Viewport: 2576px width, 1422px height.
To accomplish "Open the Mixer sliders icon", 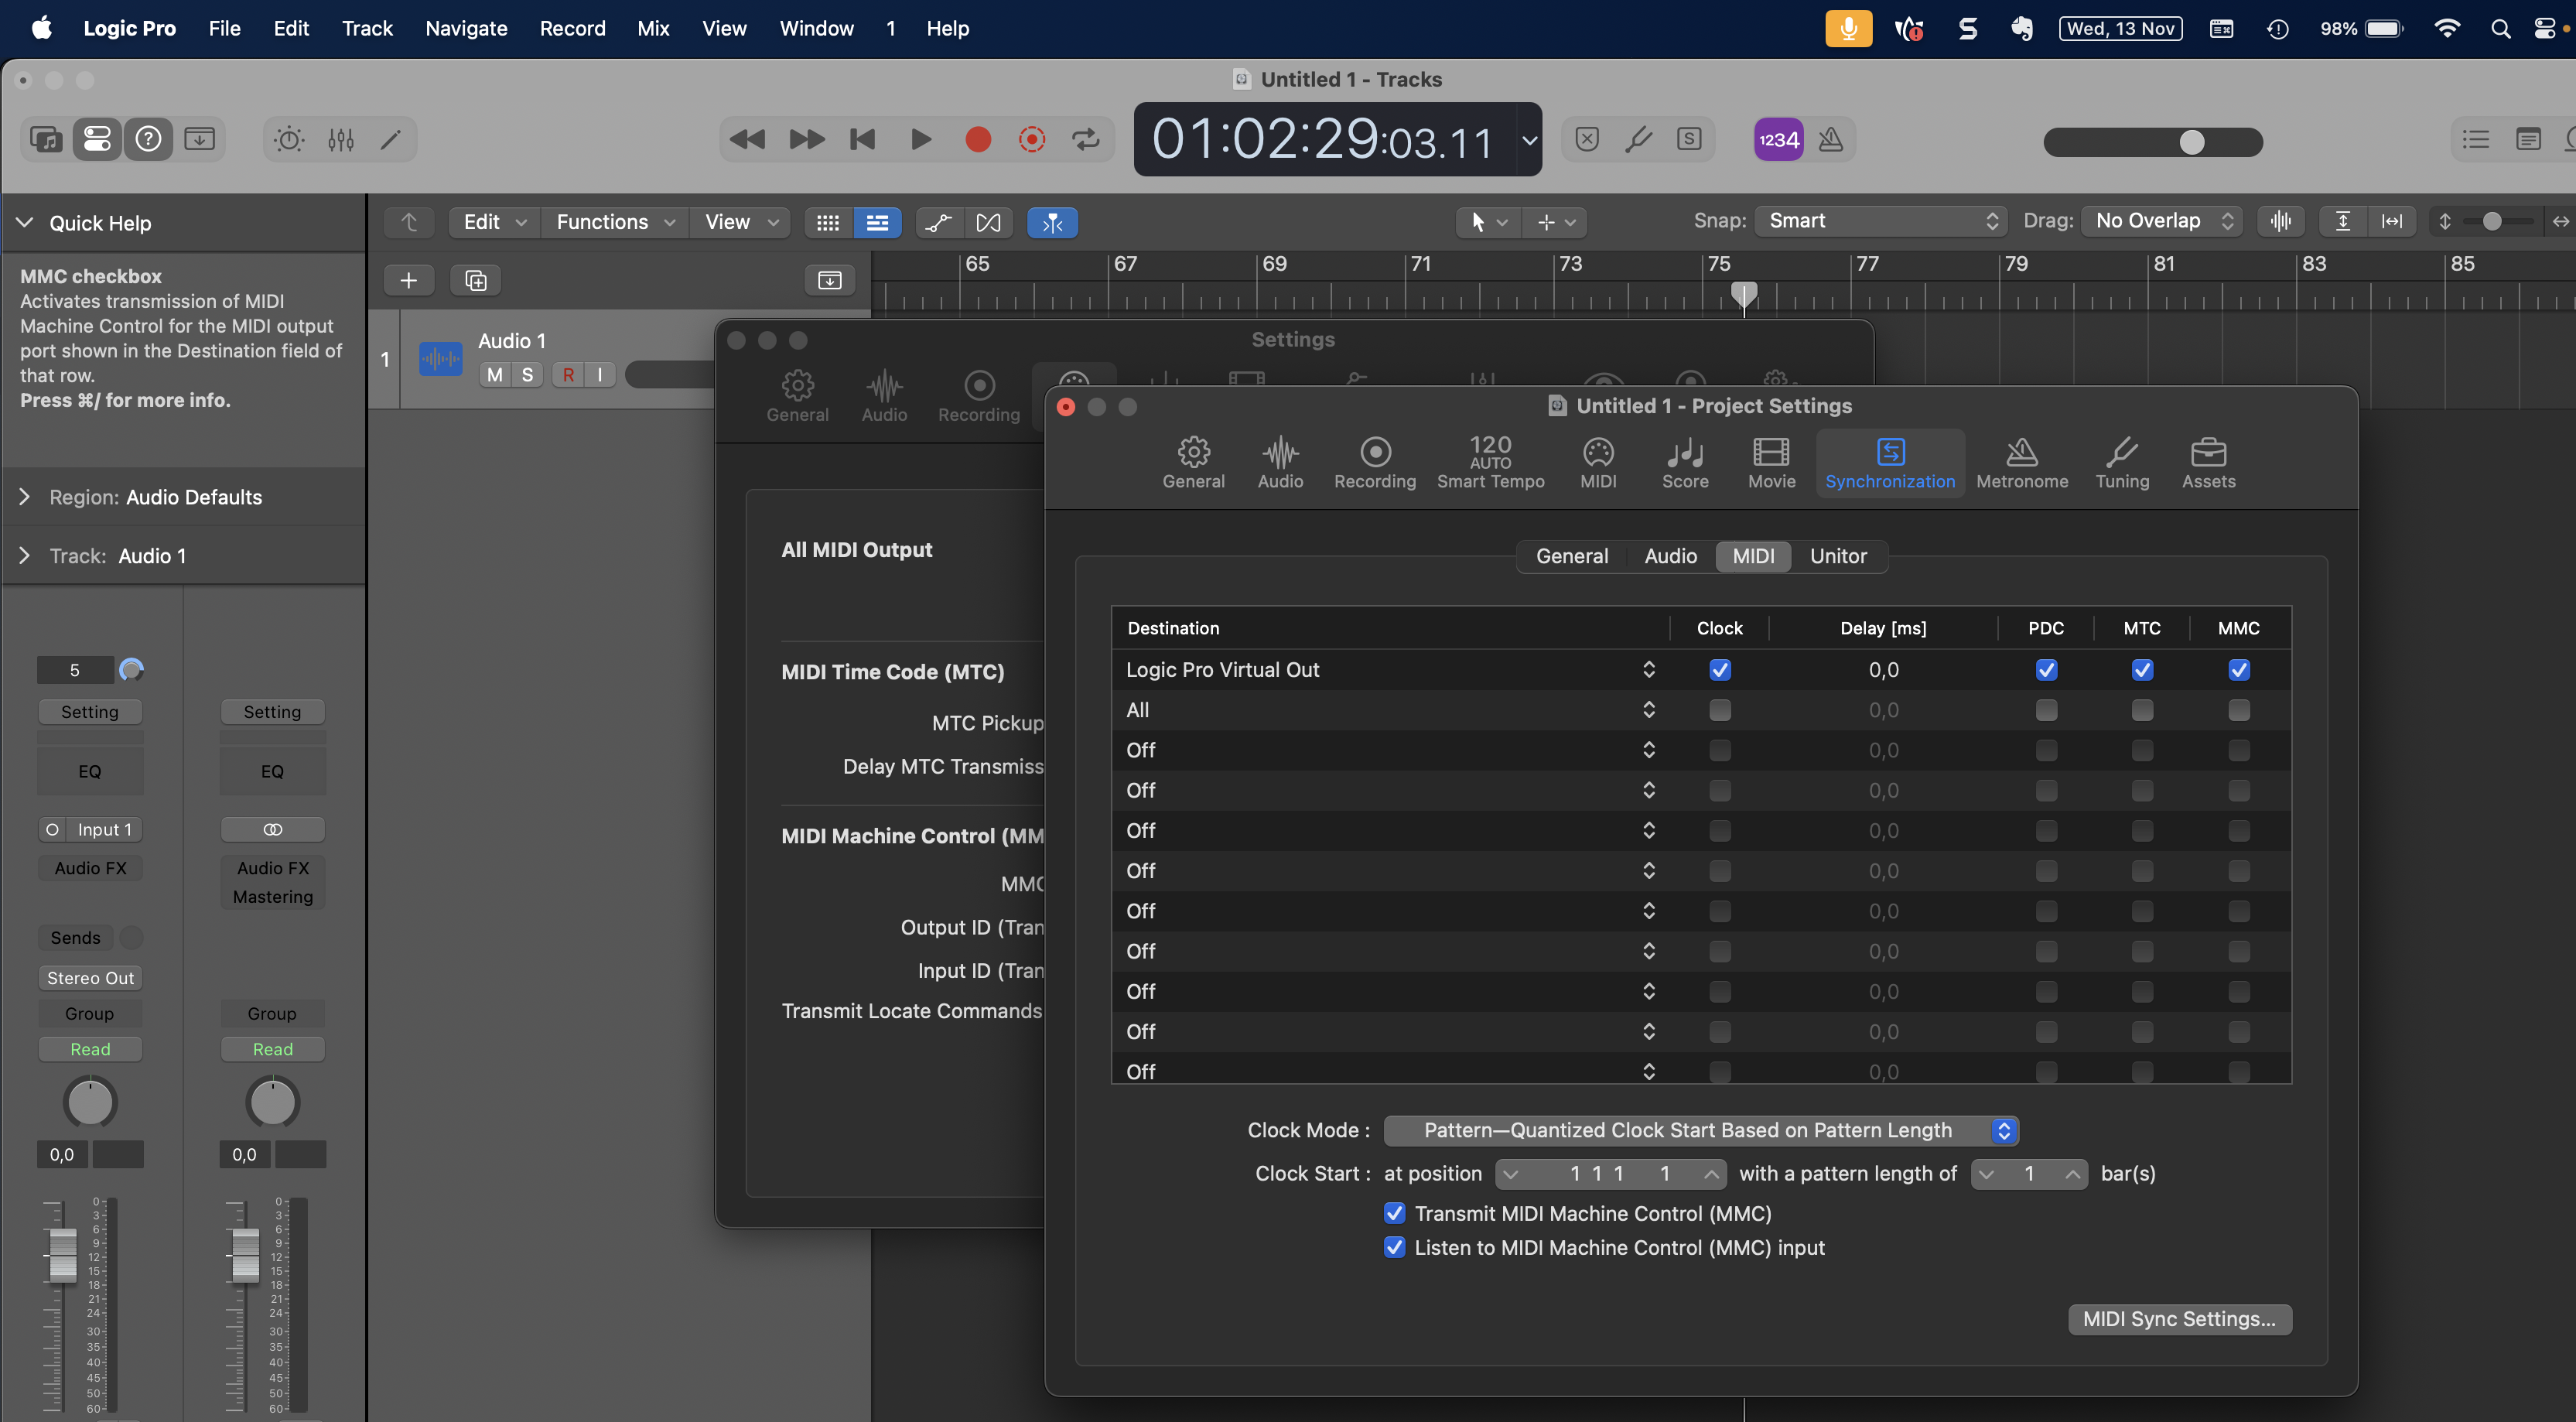I will click(x=341, y=139).
